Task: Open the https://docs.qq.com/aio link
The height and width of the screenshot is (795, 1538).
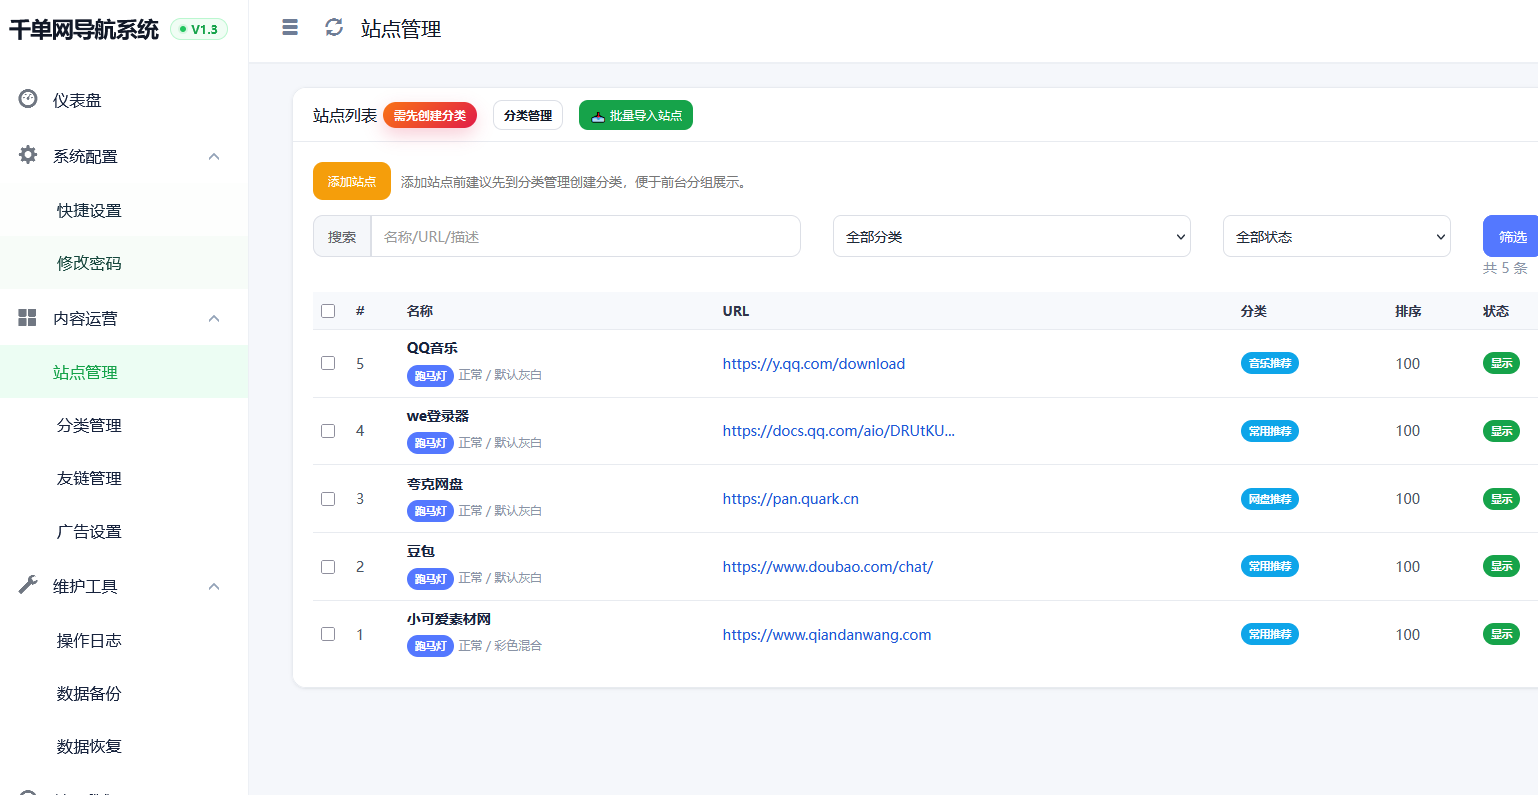Action: (839, 431)
